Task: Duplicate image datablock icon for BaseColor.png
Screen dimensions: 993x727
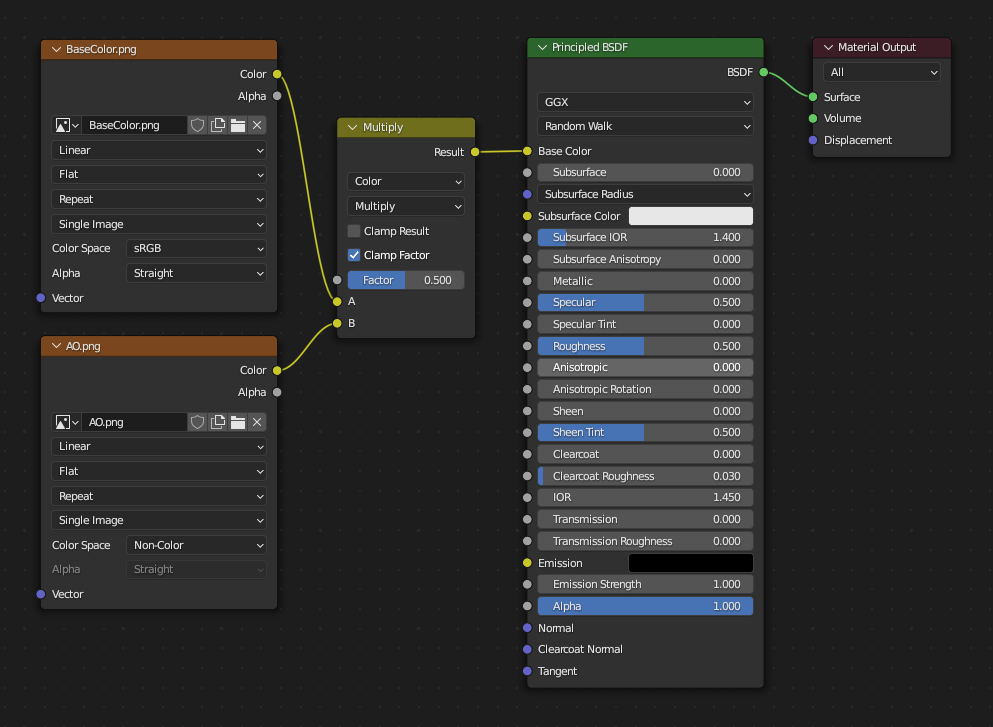Action: click(218, 125)
